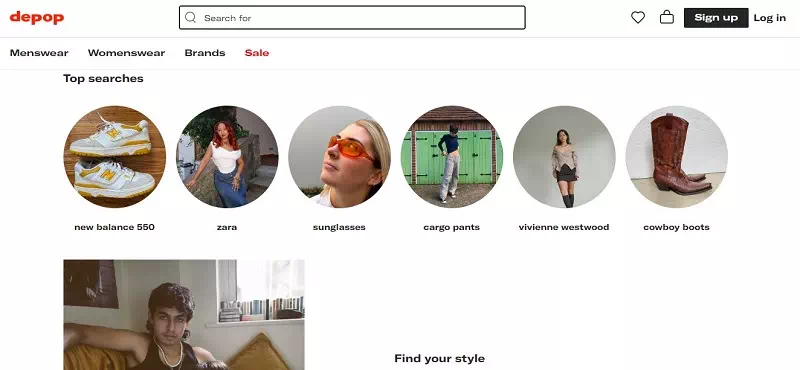Click the 'sunglasses' label
800x370 pixels.
tap(339, 227)
